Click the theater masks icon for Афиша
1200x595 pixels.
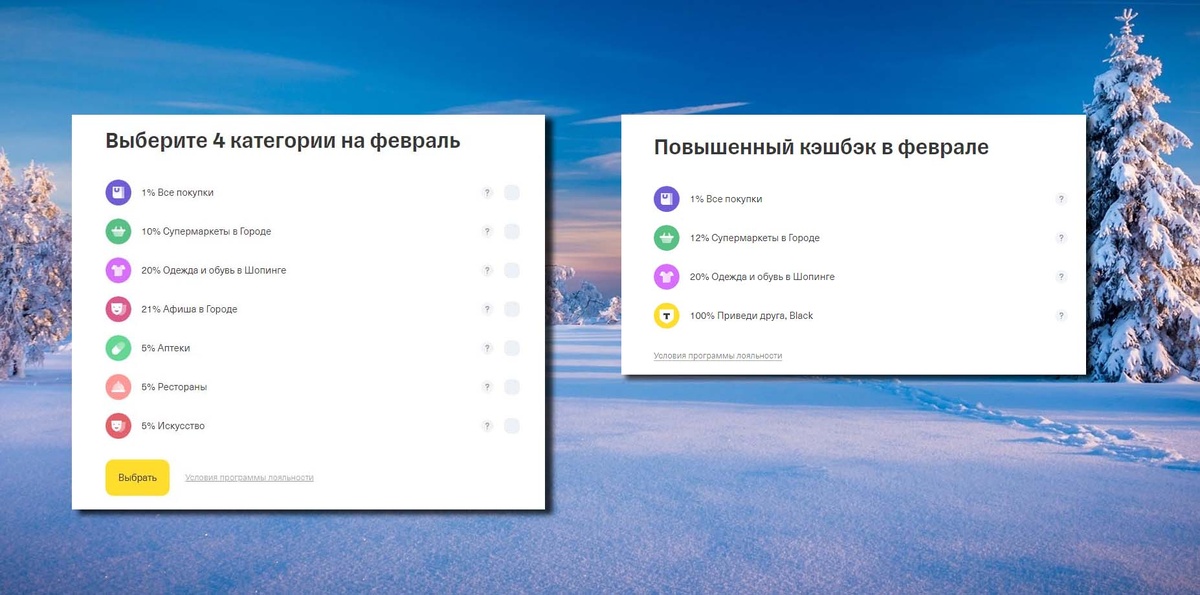[x=117, y=309]
